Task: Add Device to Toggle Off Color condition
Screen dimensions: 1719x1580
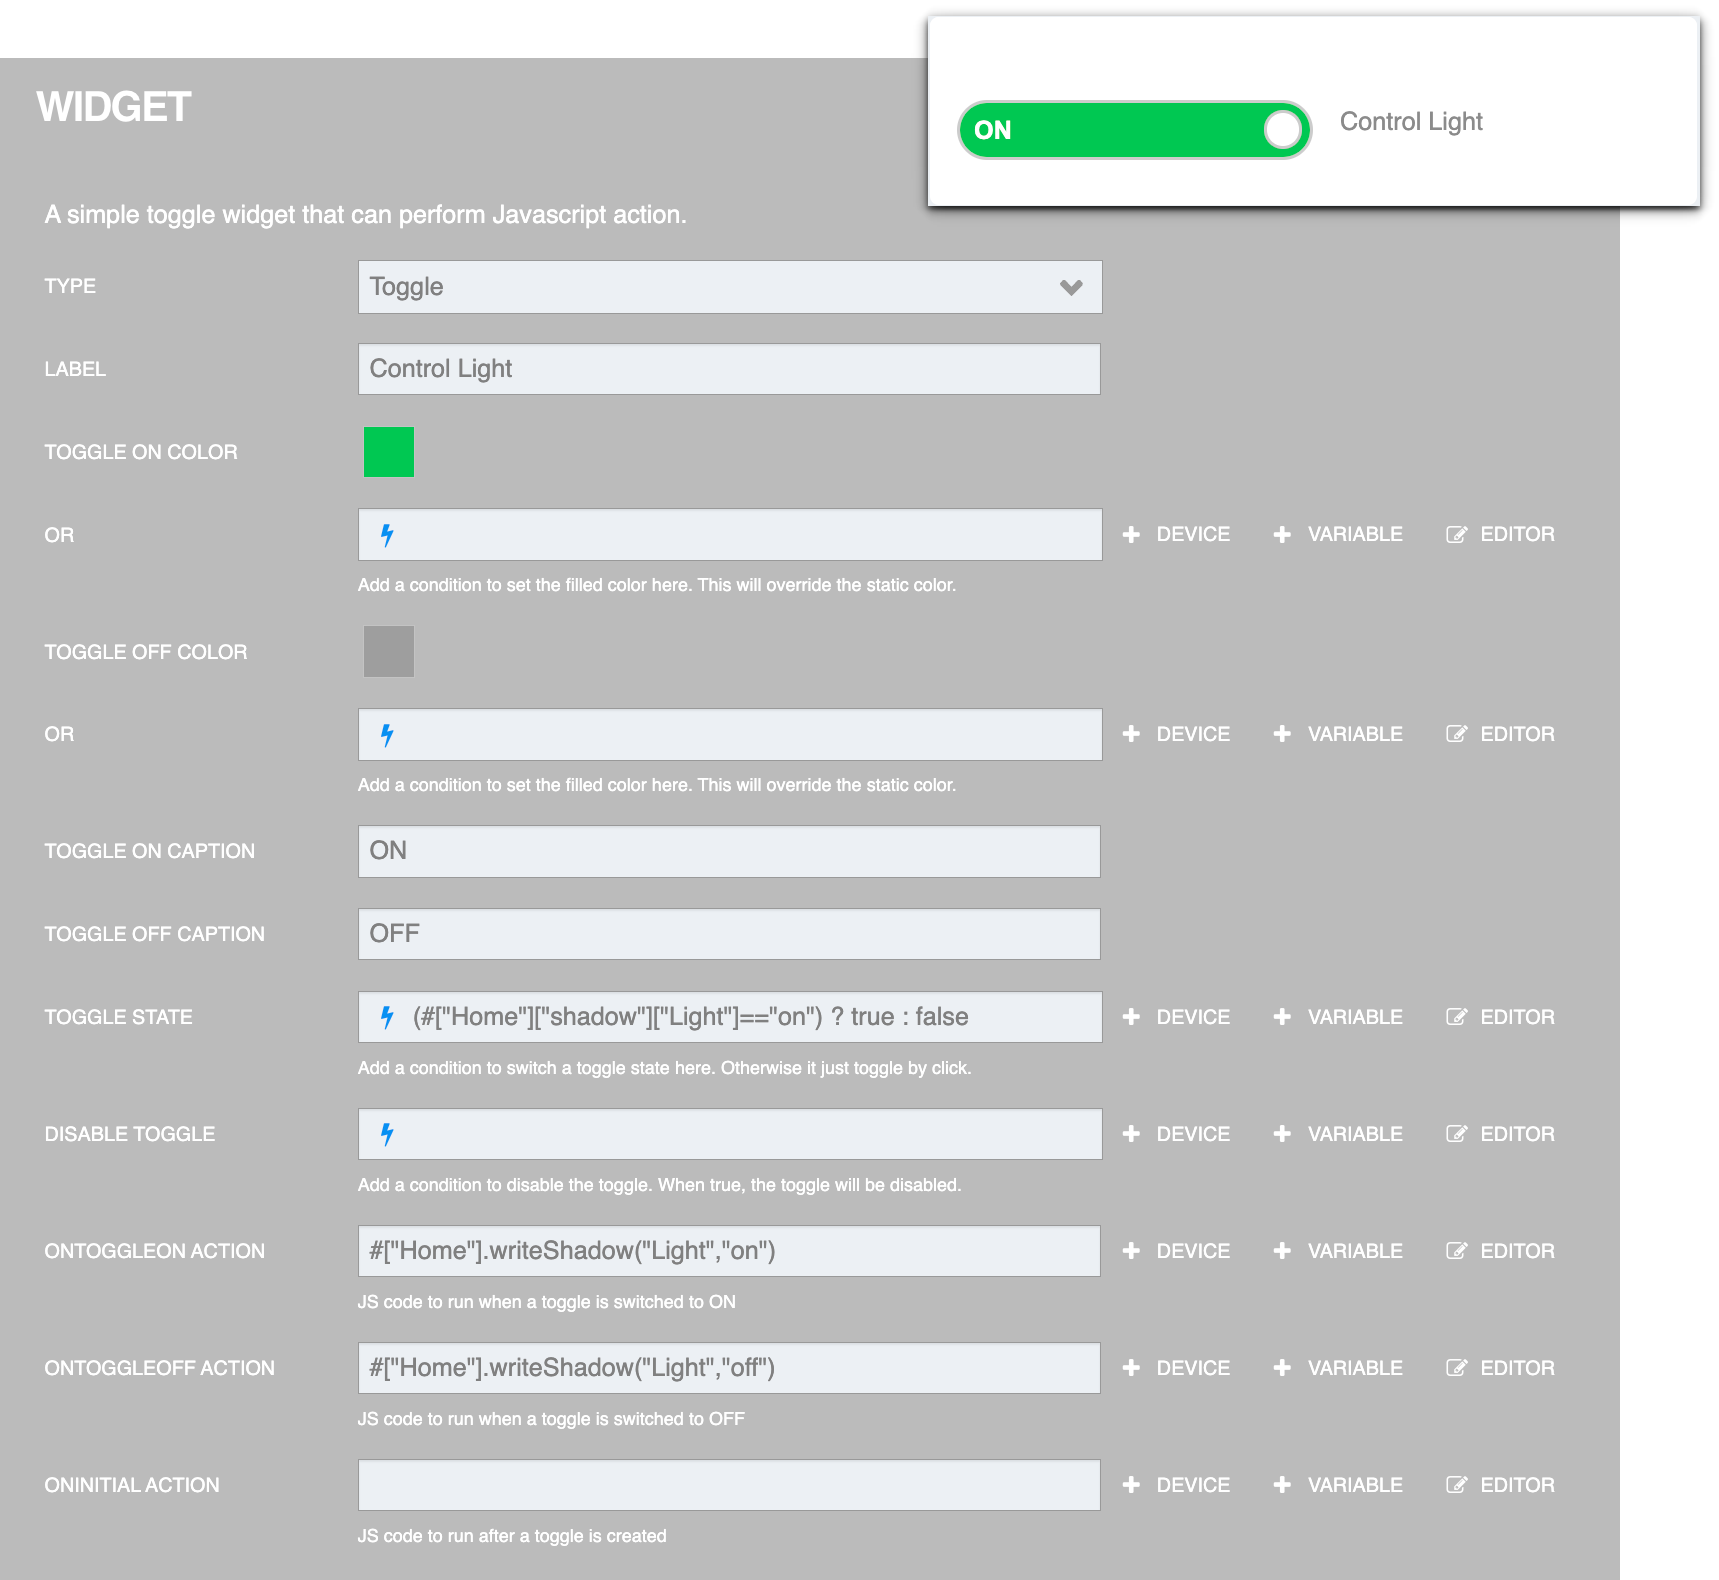Action: [1176, 734]
